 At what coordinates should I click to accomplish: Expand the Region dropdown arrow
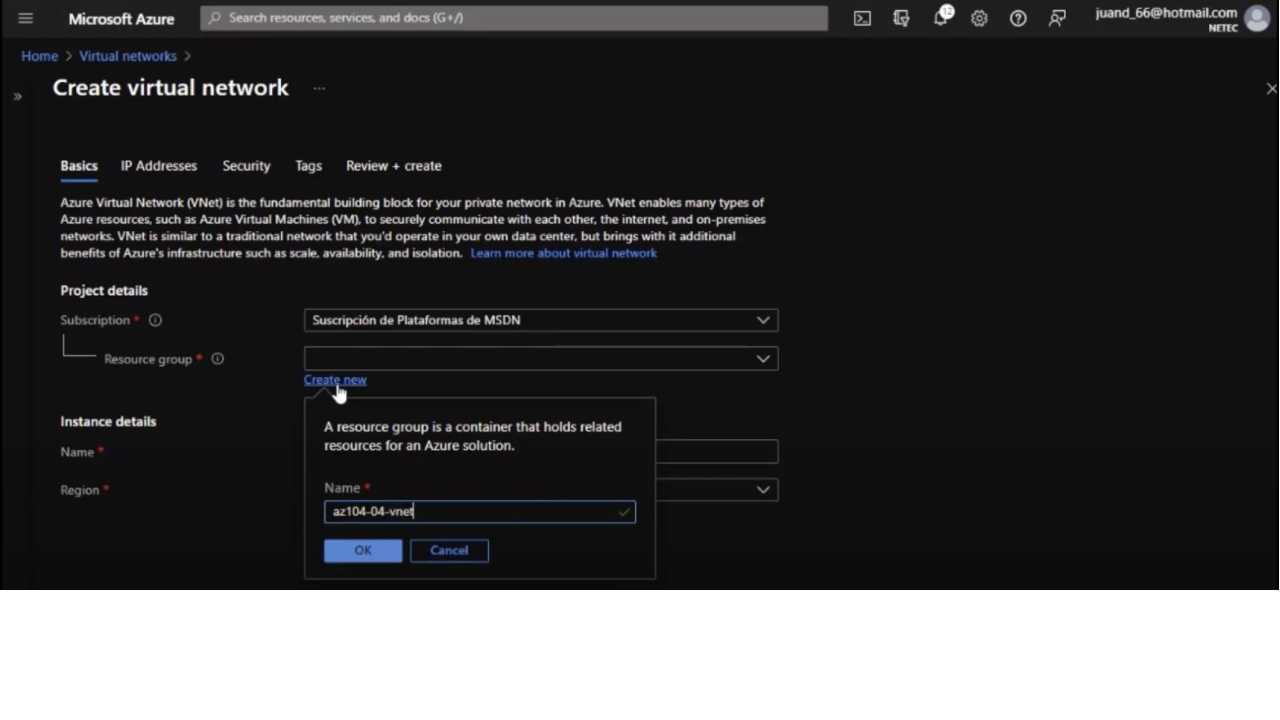[763, 490]
